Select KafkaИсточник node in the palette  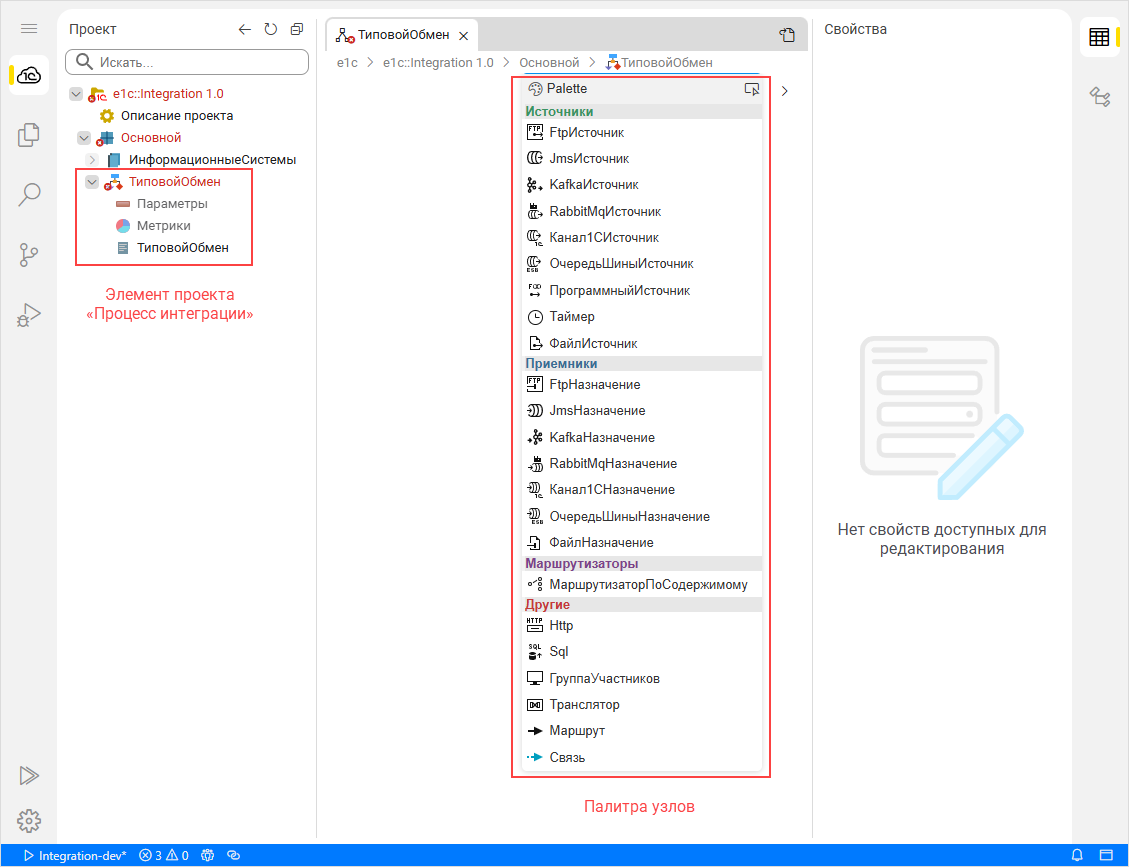[593, 185]
